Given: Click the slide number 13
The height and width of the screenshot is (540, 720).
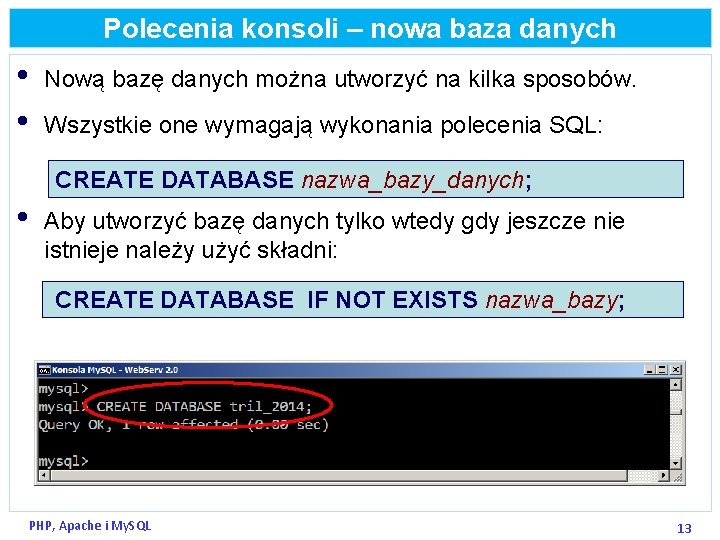Looking at the screenshot, I should pyautogui.click(x=684, y=528).
